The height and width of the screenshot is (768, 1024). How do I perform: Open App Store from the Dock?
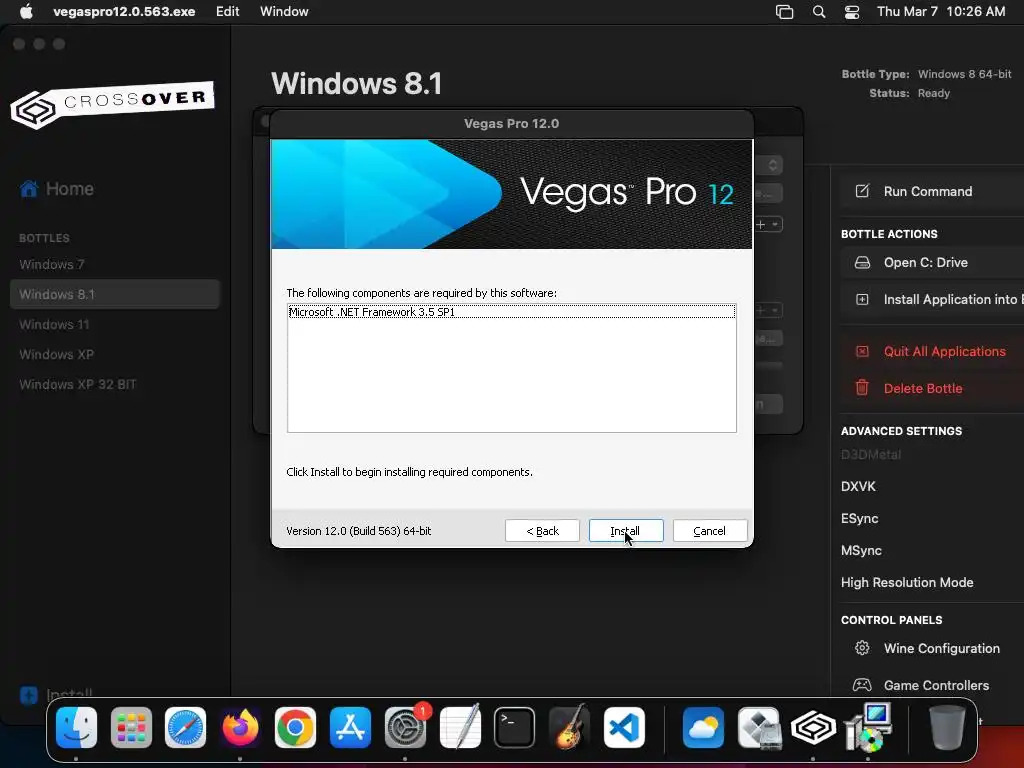(350, 728)
